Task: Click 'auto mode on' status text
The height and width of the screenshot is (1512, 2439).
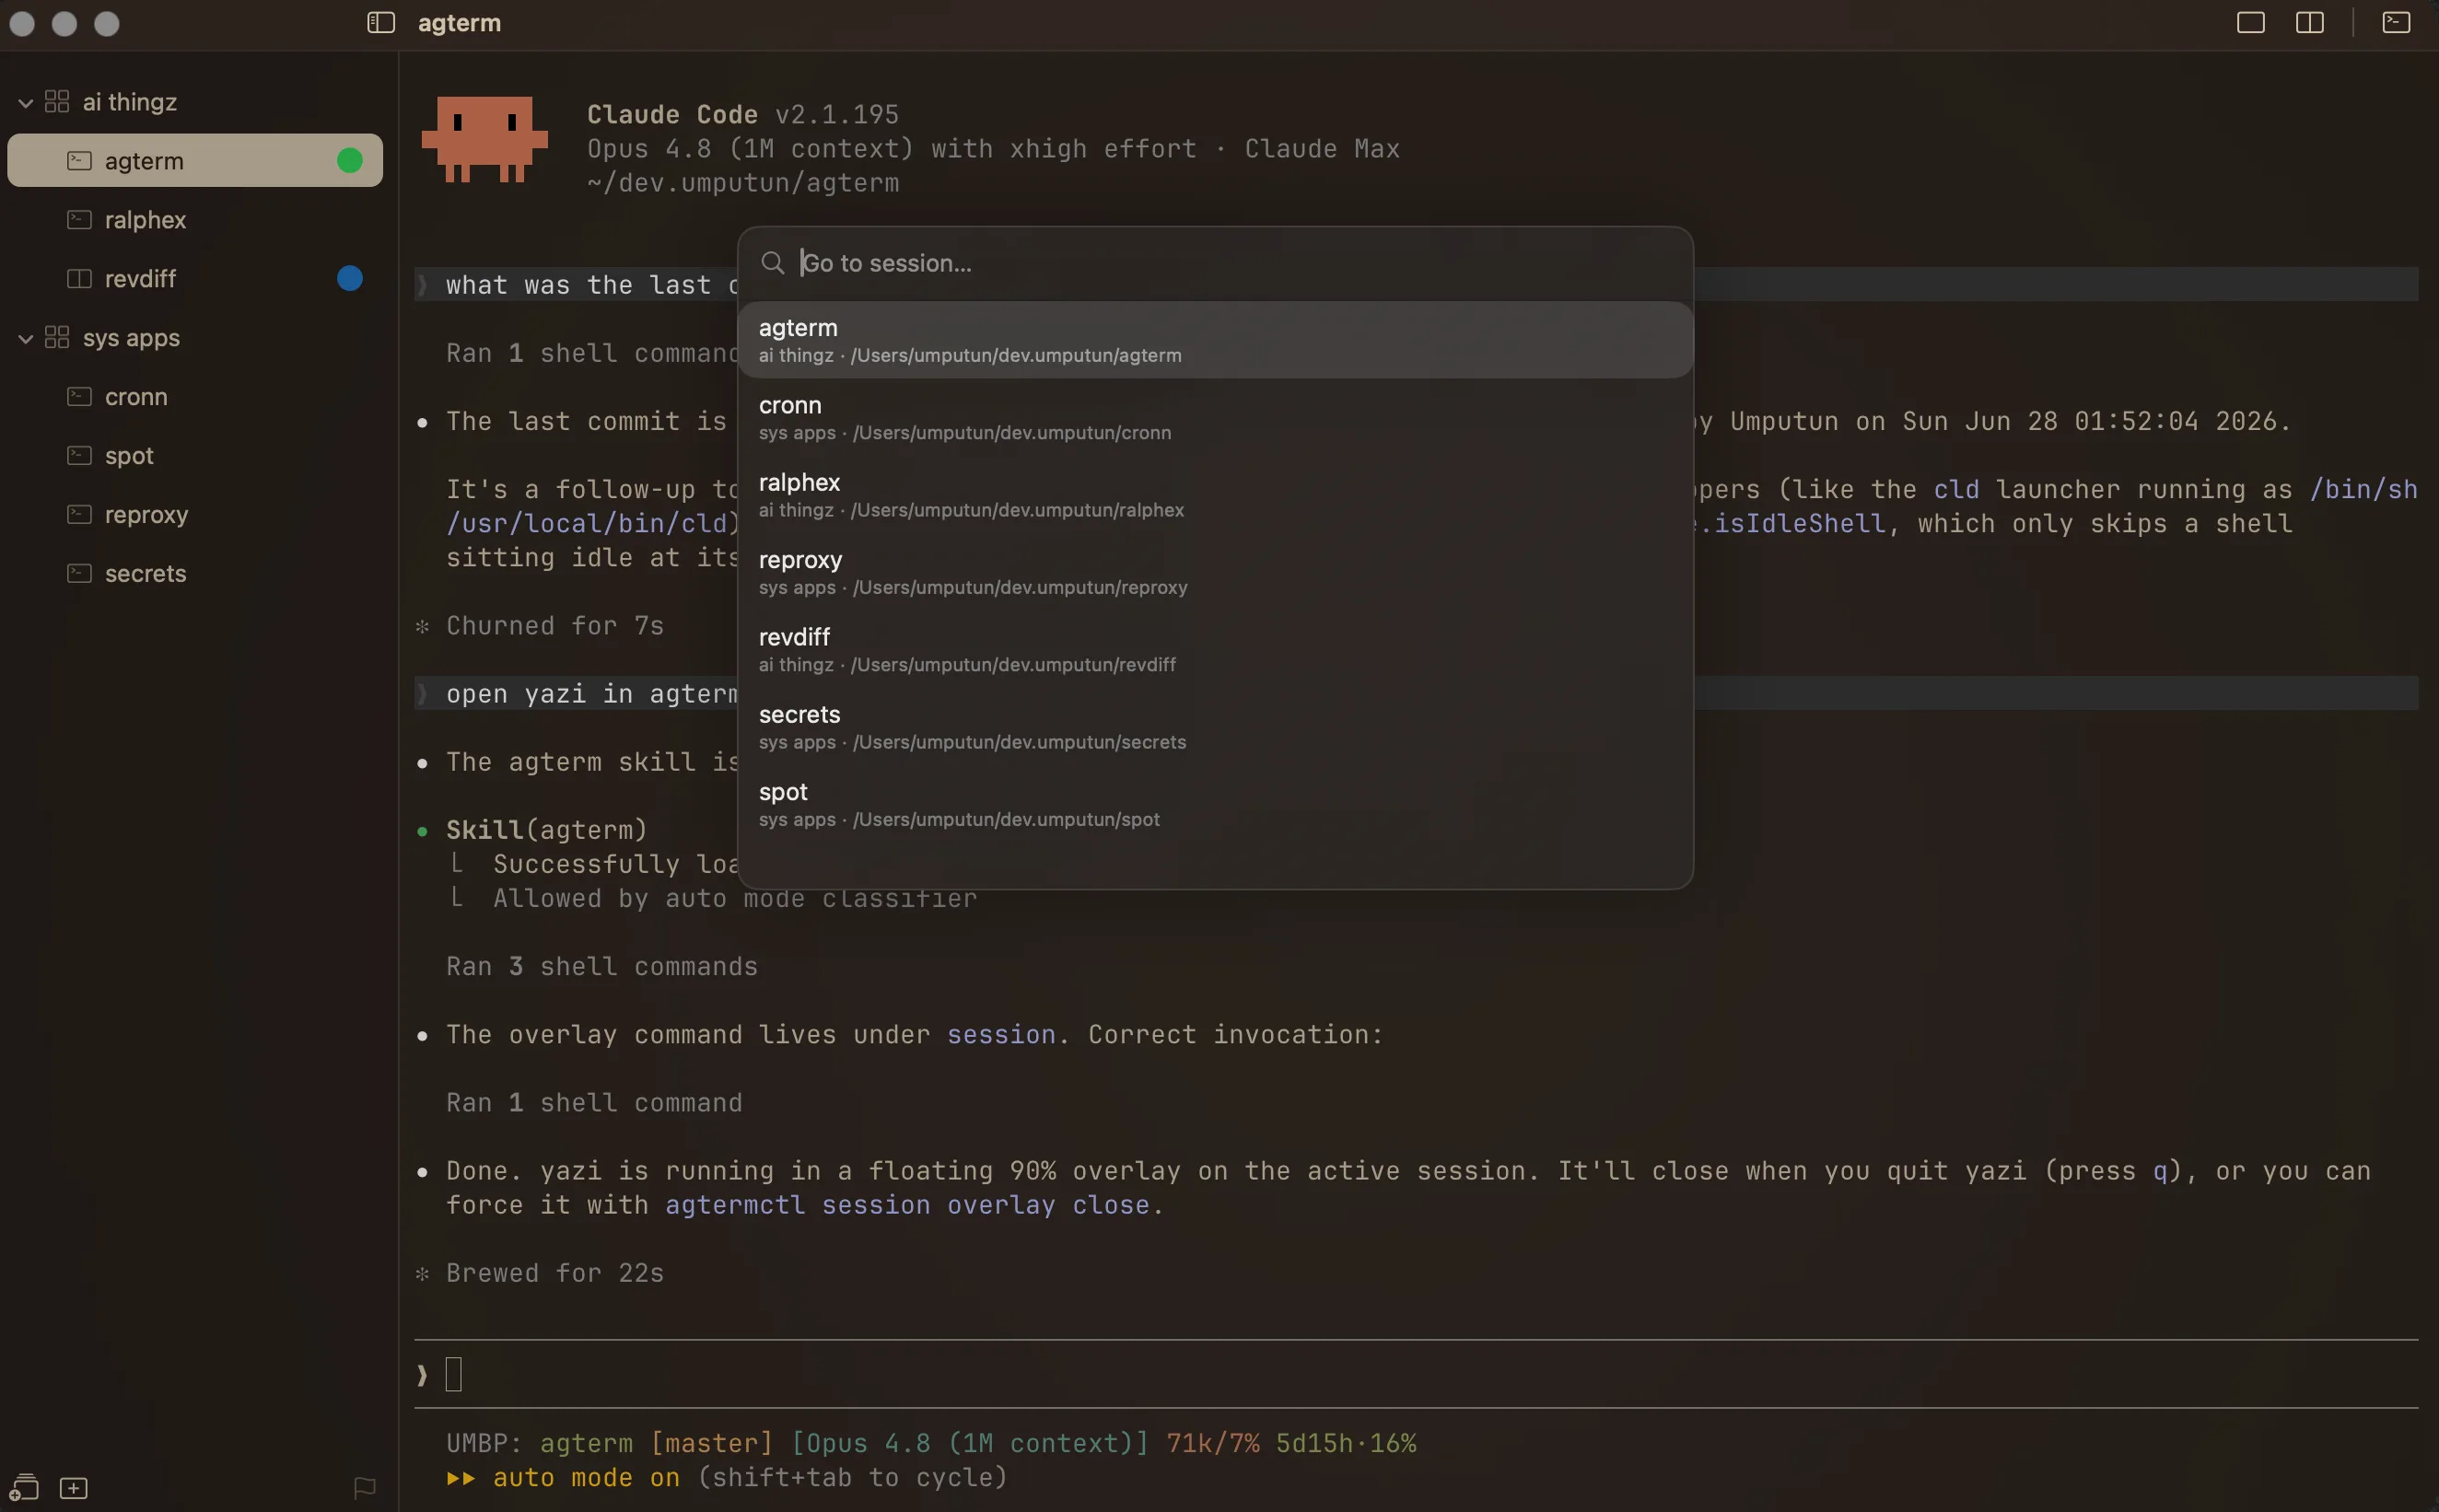Action: click(x=586, y=1477)
